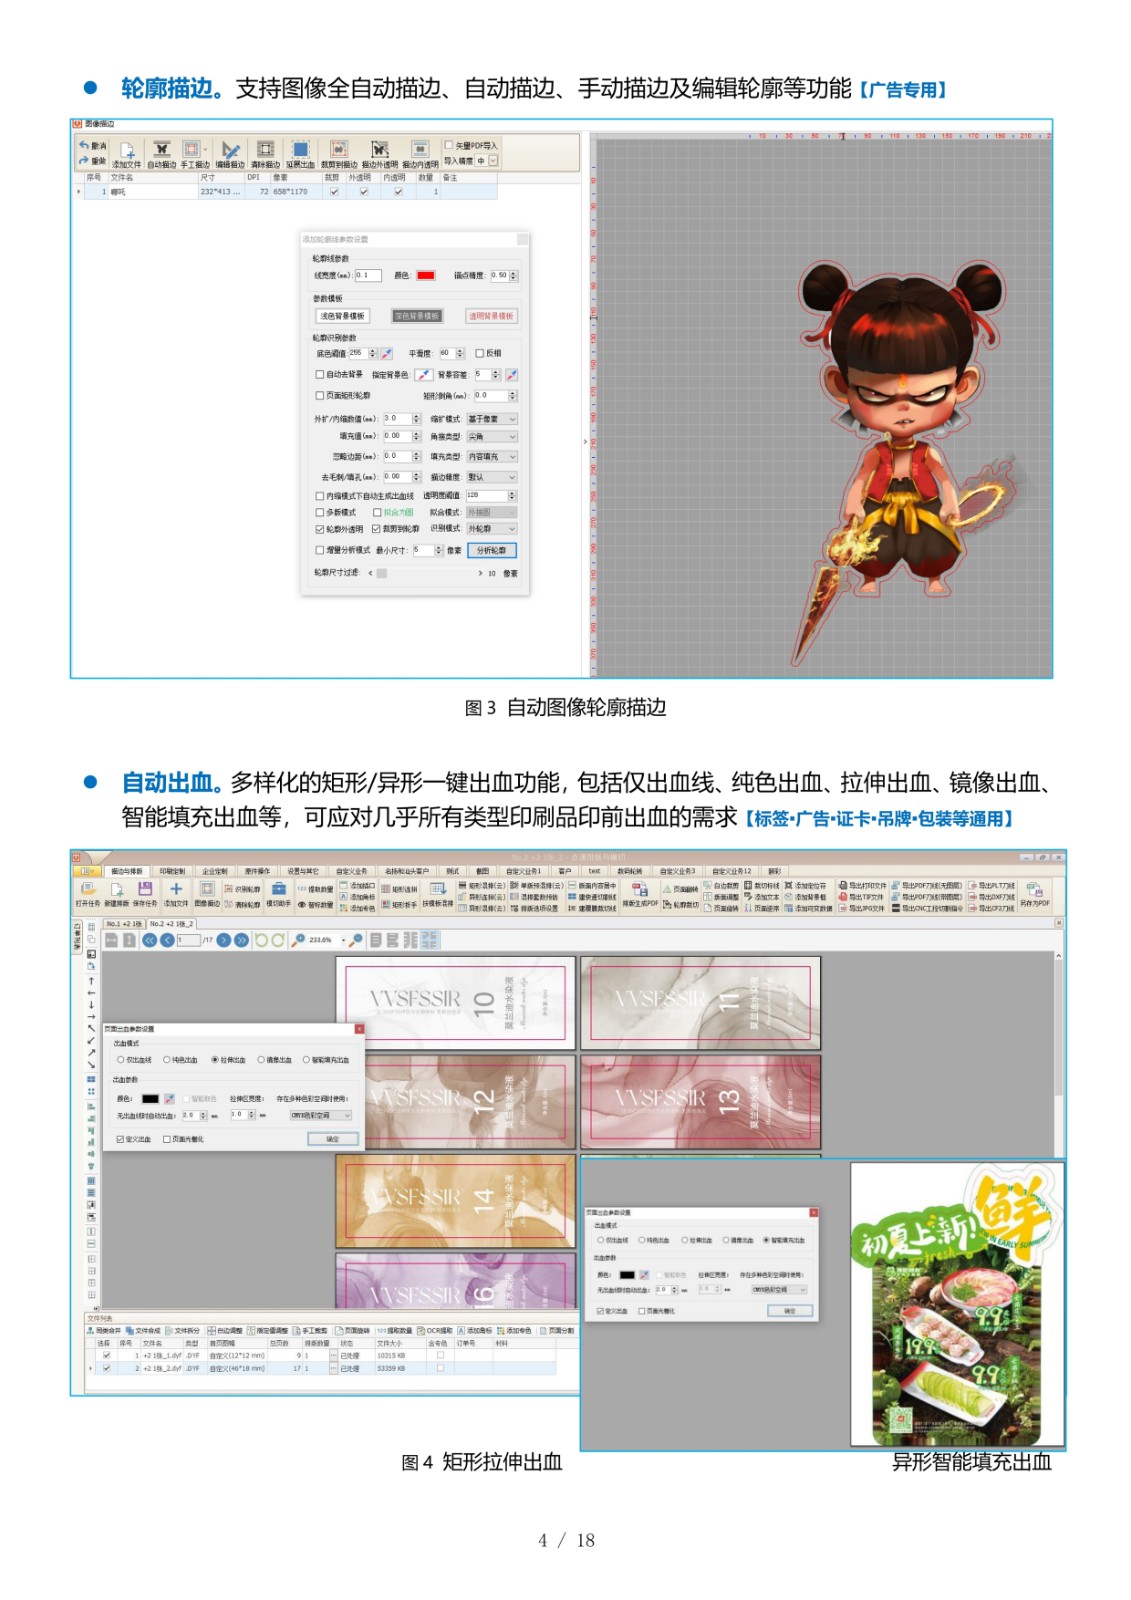Expand the 角接类型 dropdown showing 尖角

tap(492, 437)
